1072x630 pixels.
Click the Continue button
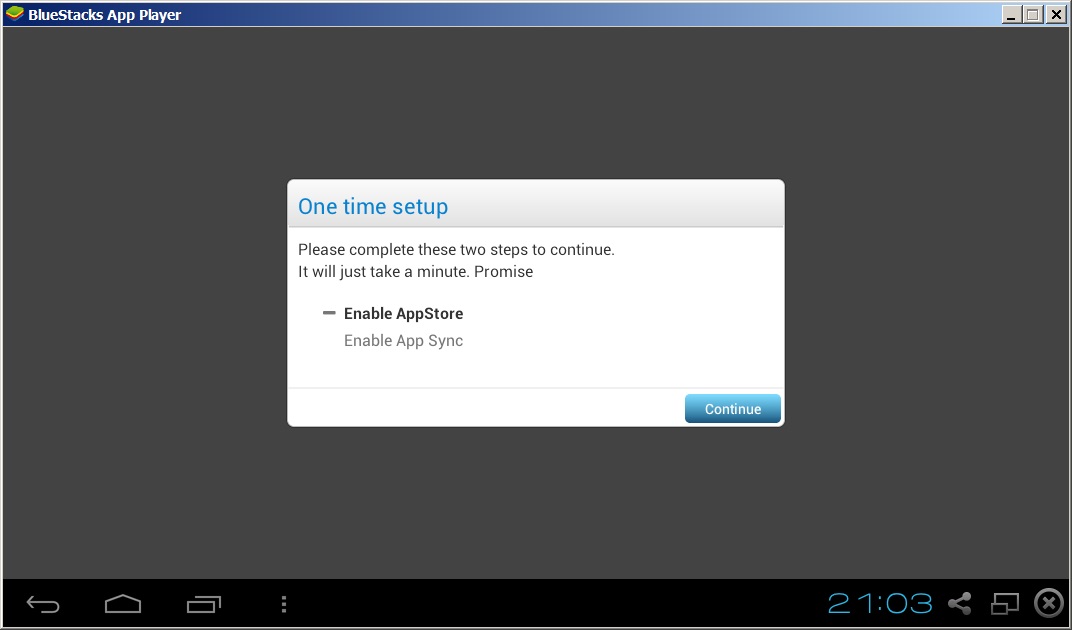(732, 408)
